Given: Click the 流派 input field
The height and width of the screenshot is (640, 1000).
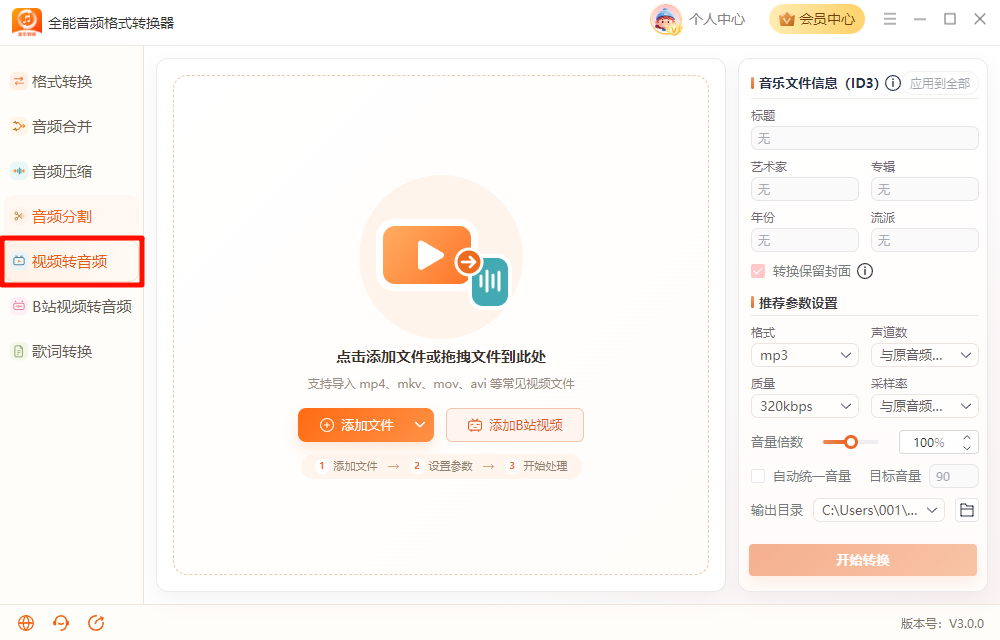Looking at the screenshot, I should tap(924, 240).
